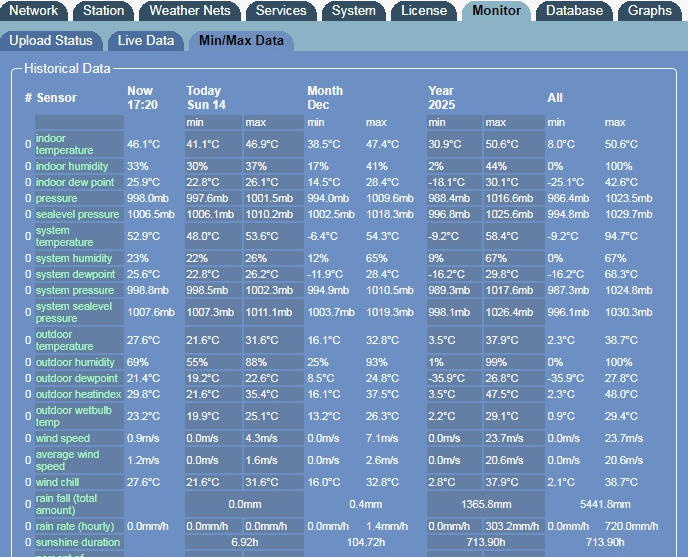Screen dimensions: 688x557
Task: Show the Upload Status sub-tab
Action: 51,40
